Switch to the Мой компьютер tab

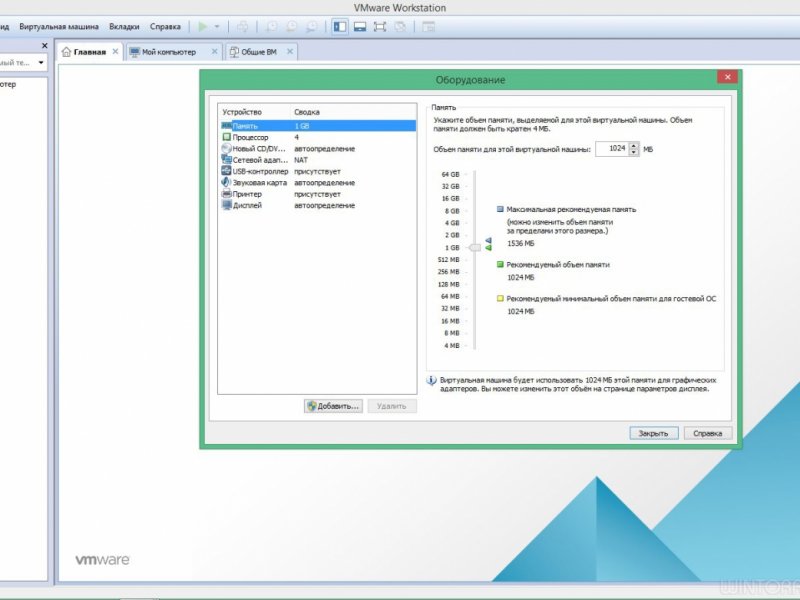click(x=173, y=52)
